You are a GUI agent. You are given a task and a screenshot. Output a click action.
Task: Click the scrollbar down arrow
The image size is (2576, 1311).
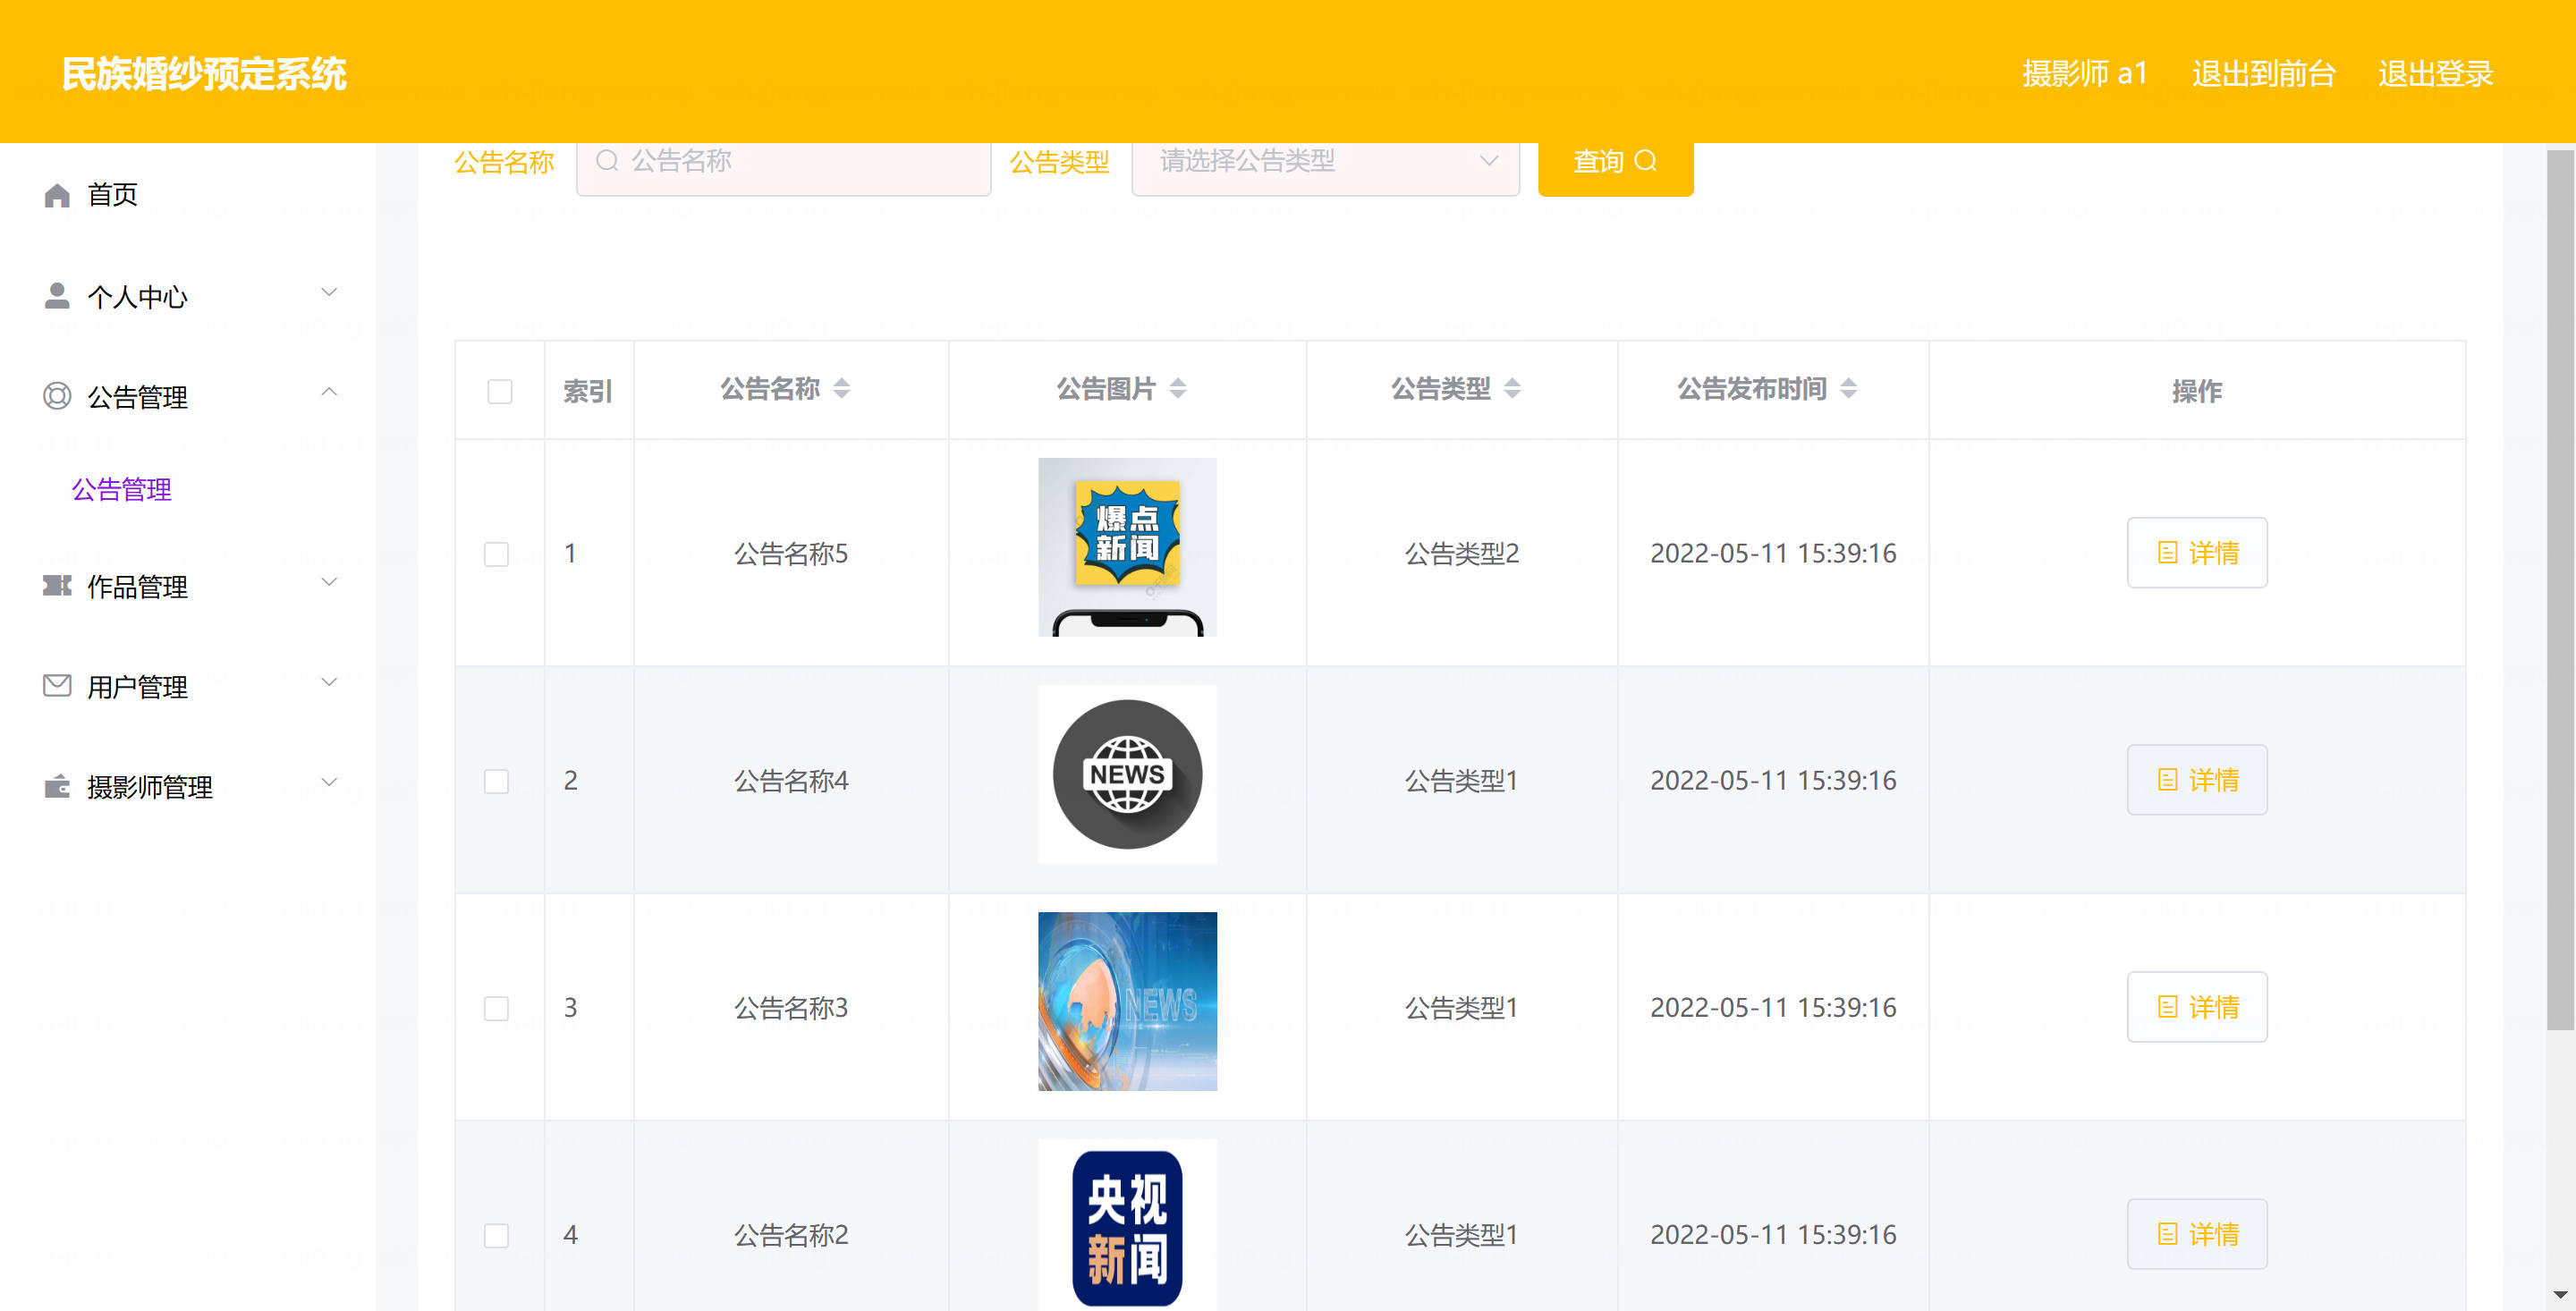click(x=2560, y=1296)
